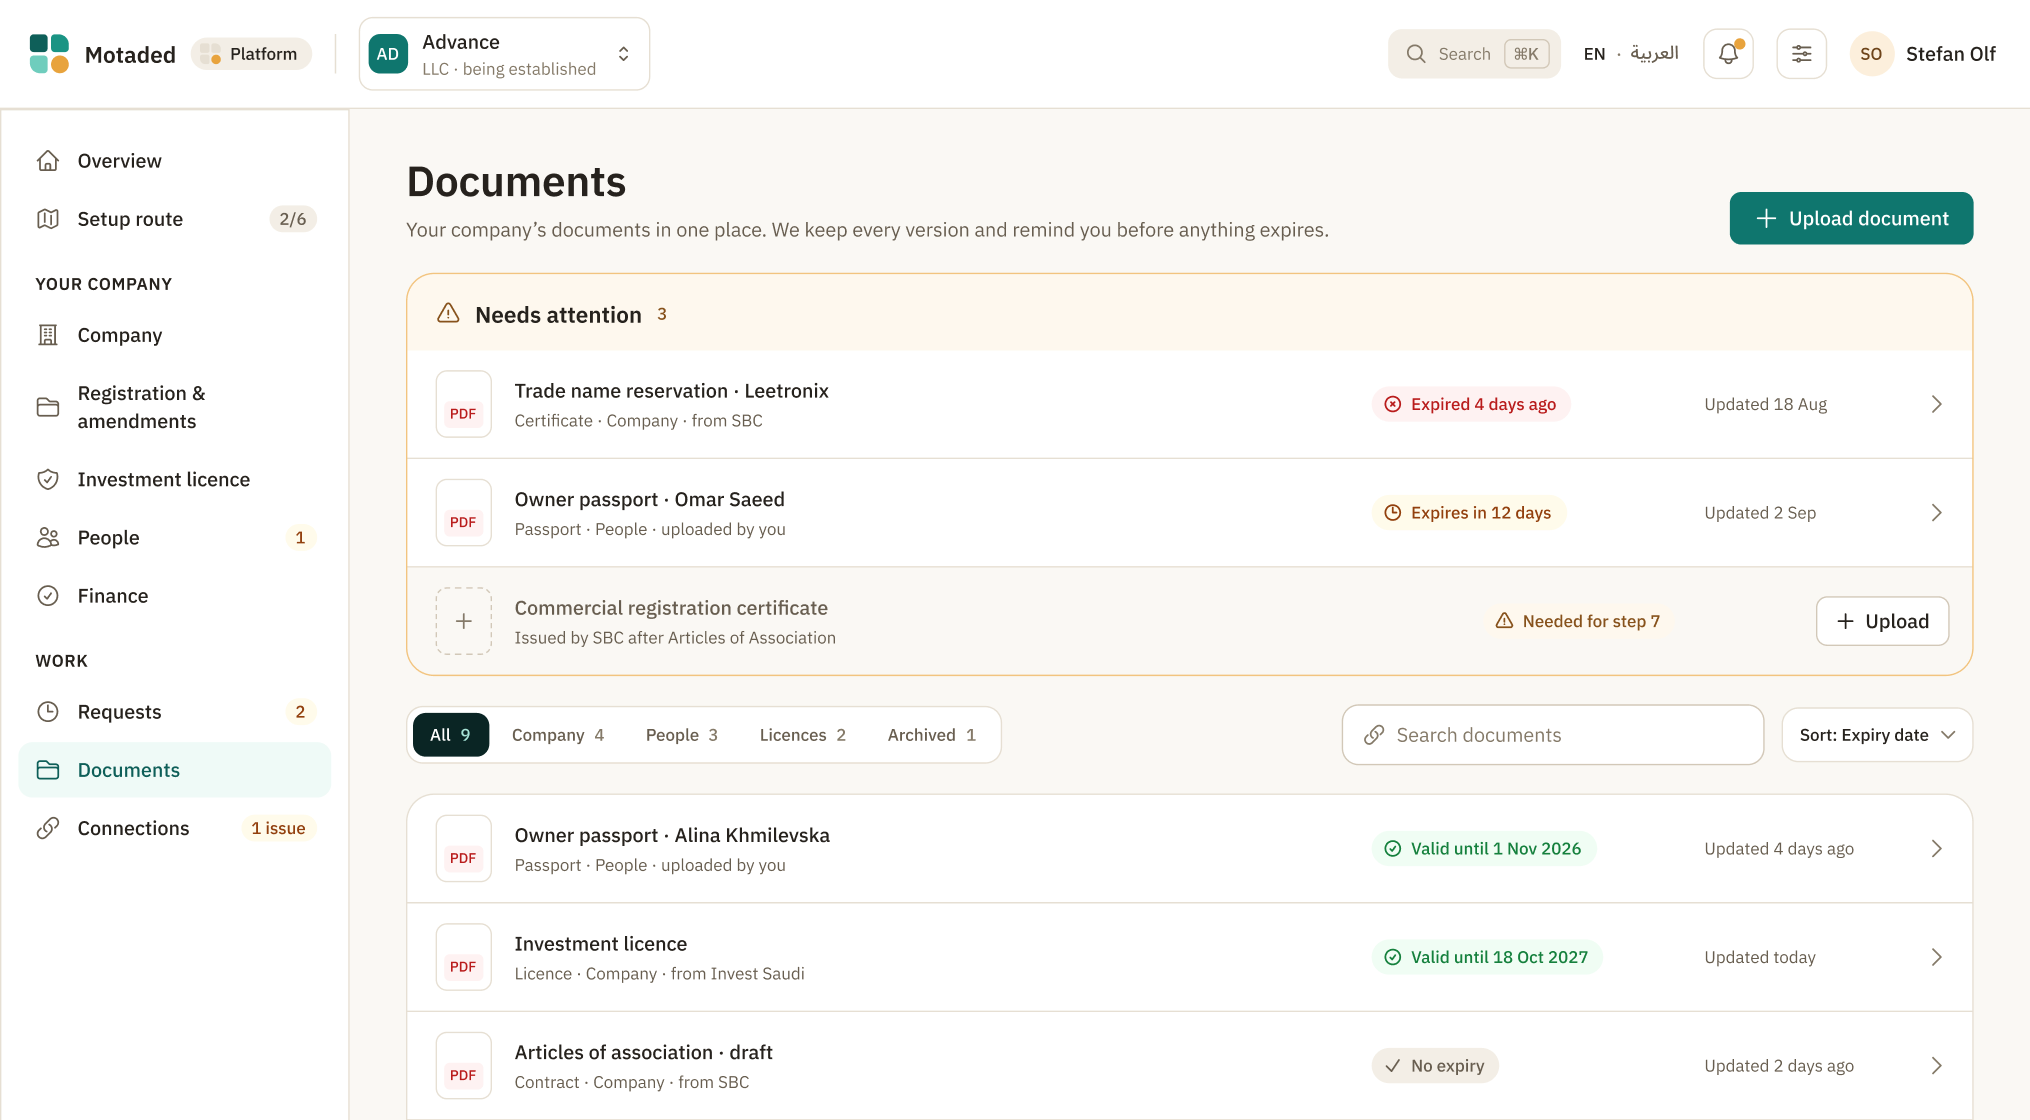Open Articles of association row chevron

click(1936, 1066)
